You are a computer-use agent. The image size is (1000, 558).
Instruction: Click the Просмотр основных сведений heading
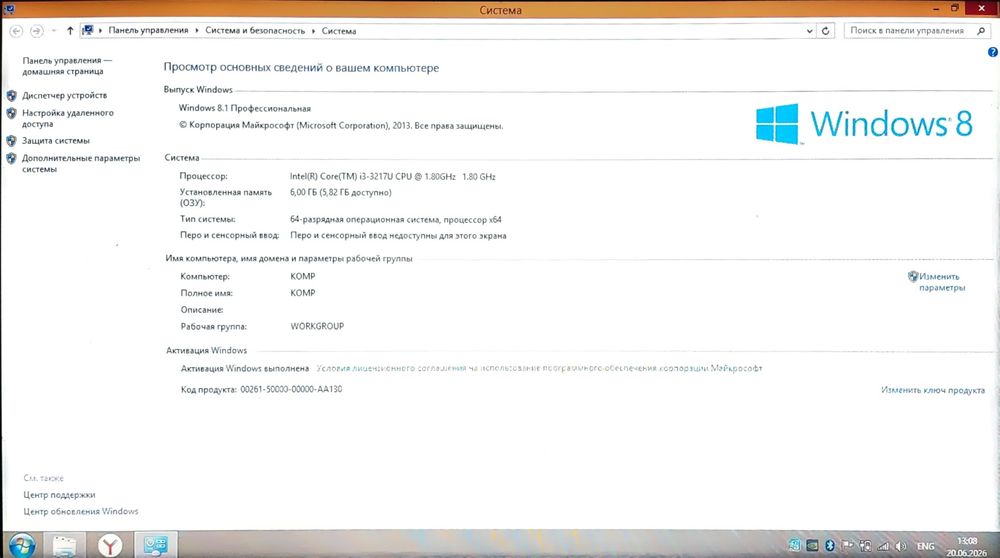[301, 68]
